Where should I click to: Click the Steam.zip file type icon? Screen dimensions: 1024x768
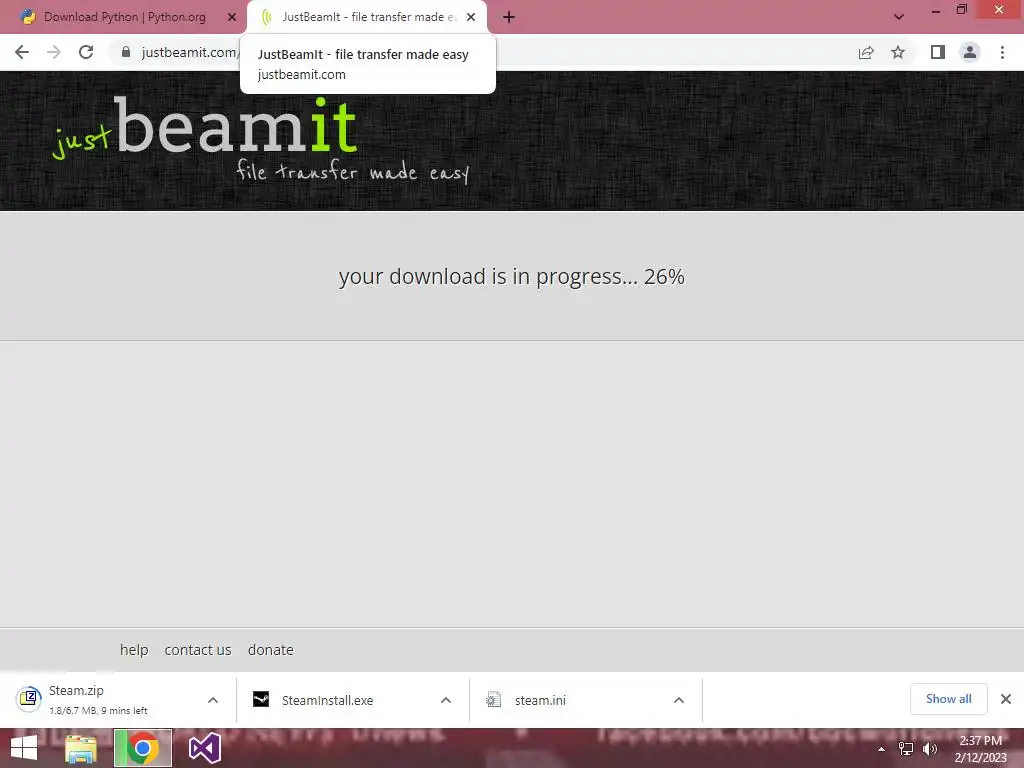pyautogui.click(x=29, y=699)
